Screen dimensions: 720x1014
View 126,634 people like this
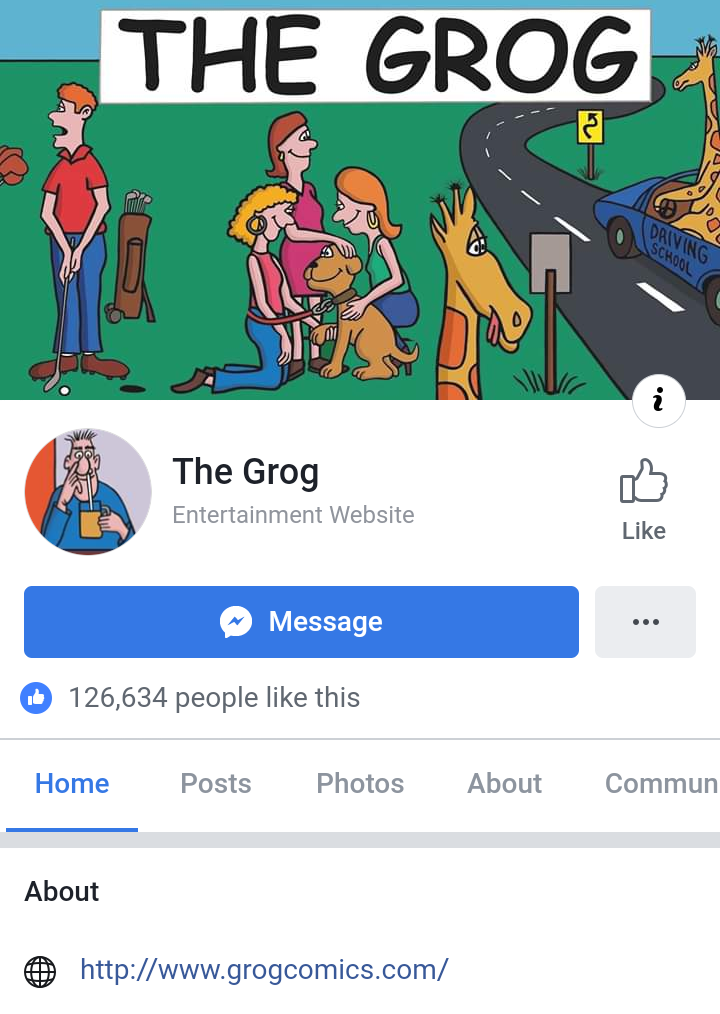tap(214, 698)
